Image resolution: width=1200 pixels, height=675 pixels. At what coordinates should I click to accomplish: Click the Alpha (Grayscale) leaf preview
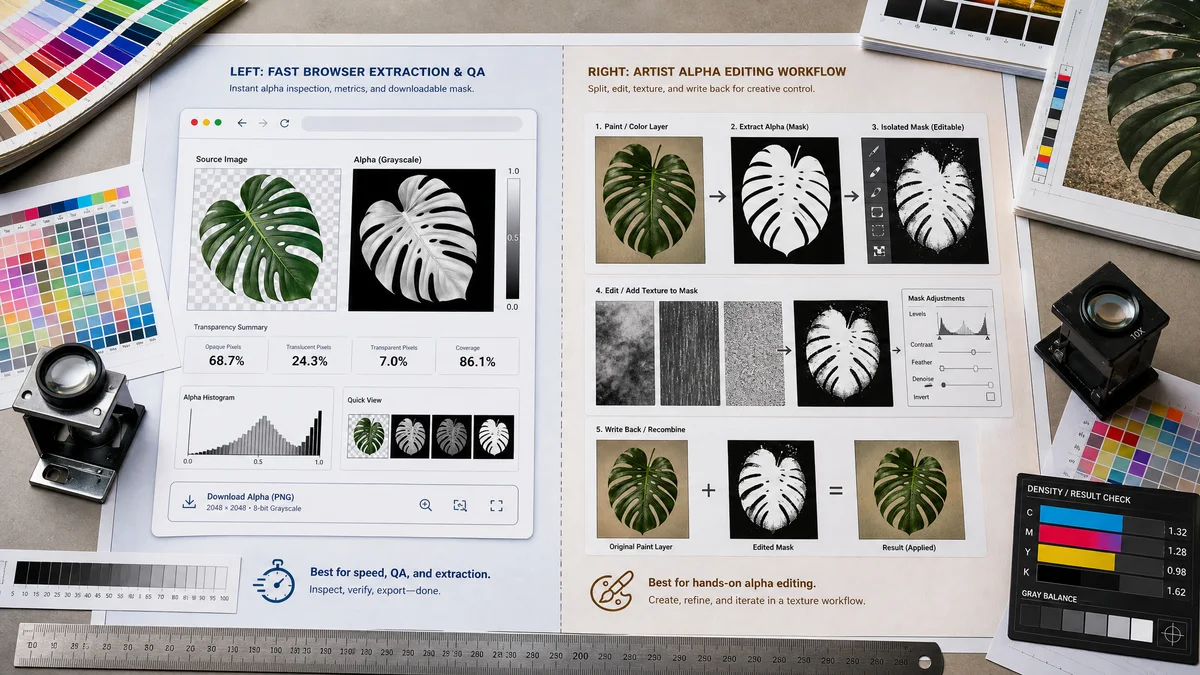pos(422,239)
